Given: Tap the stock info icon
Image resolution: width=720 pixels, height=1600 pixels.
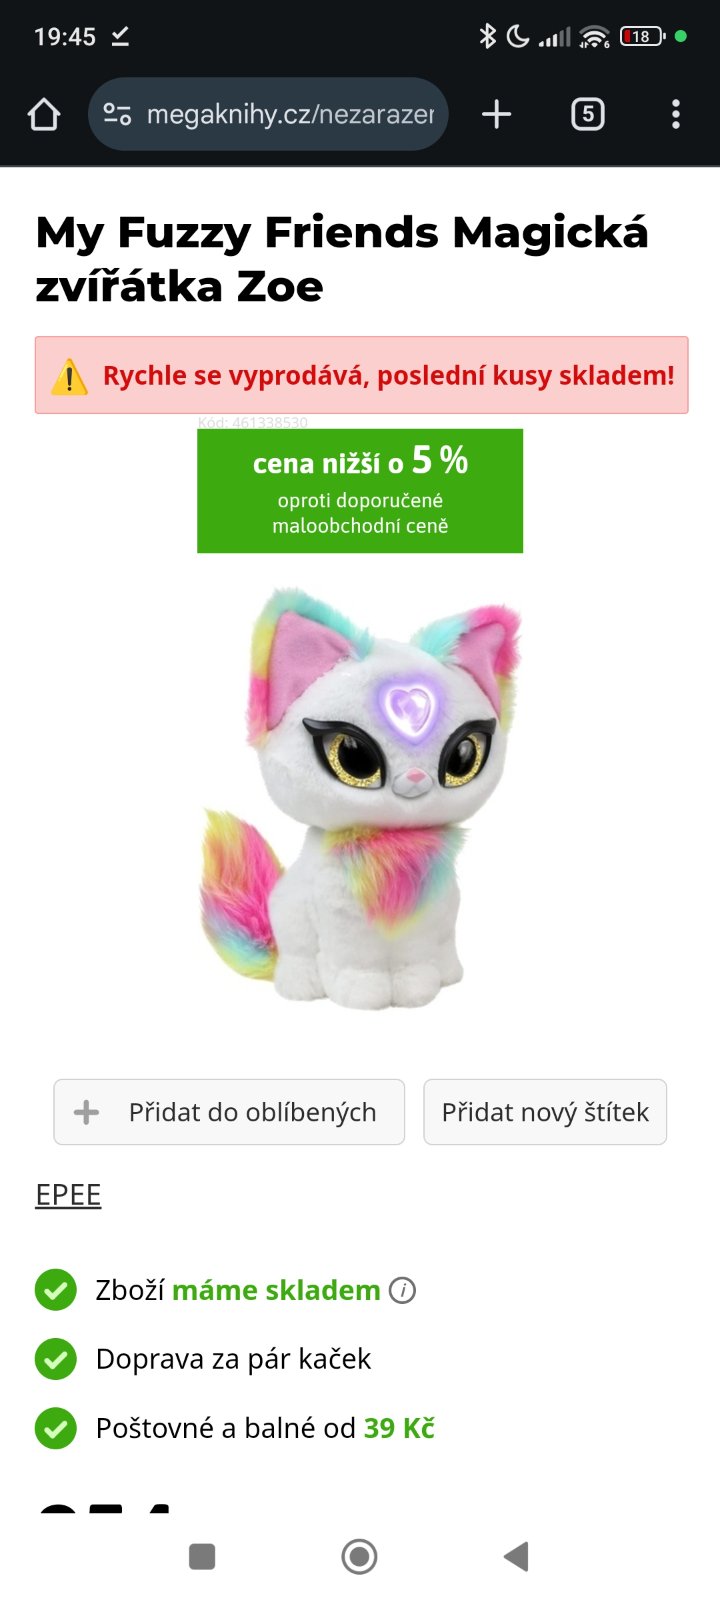Looking at the screenshot, I should [x=402, y=1291].
